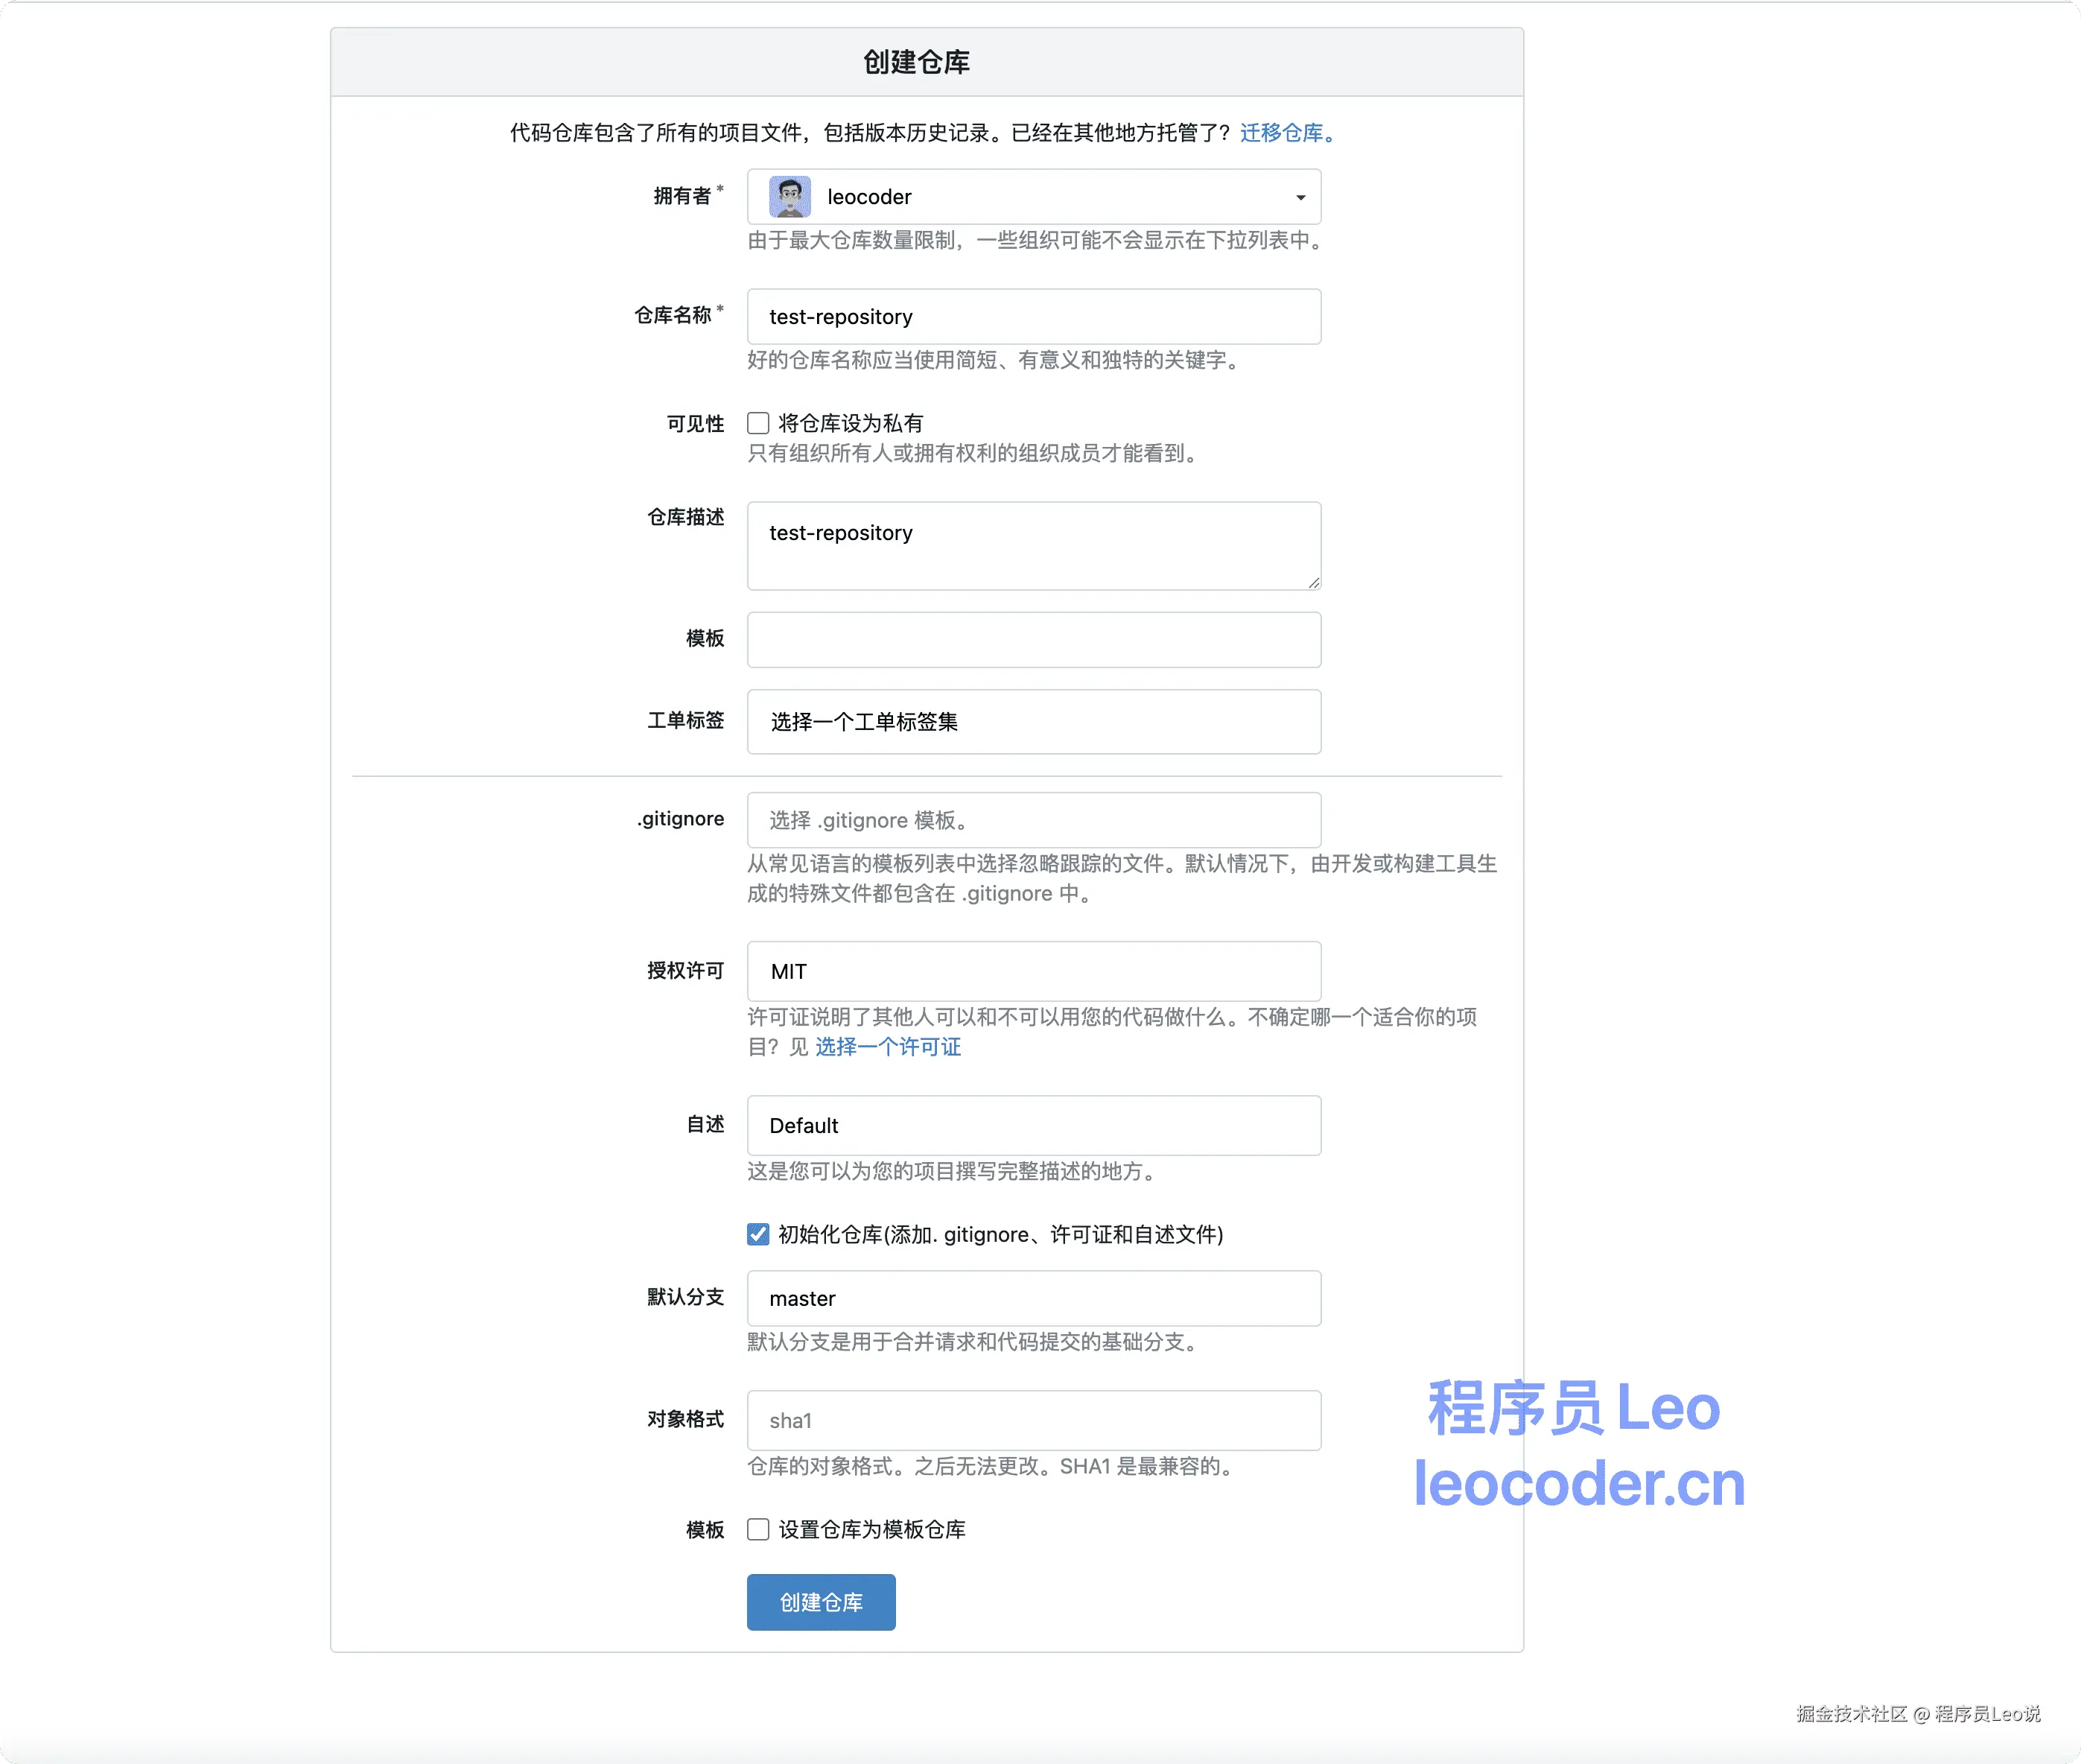Open the issue labels set dropdown
Viewport: 2081px width, 1764px height.
1033,722
